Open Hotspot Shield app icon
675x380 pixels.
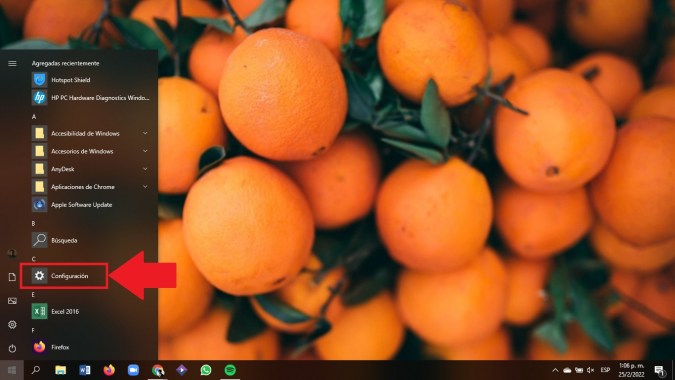coord(39,80)
